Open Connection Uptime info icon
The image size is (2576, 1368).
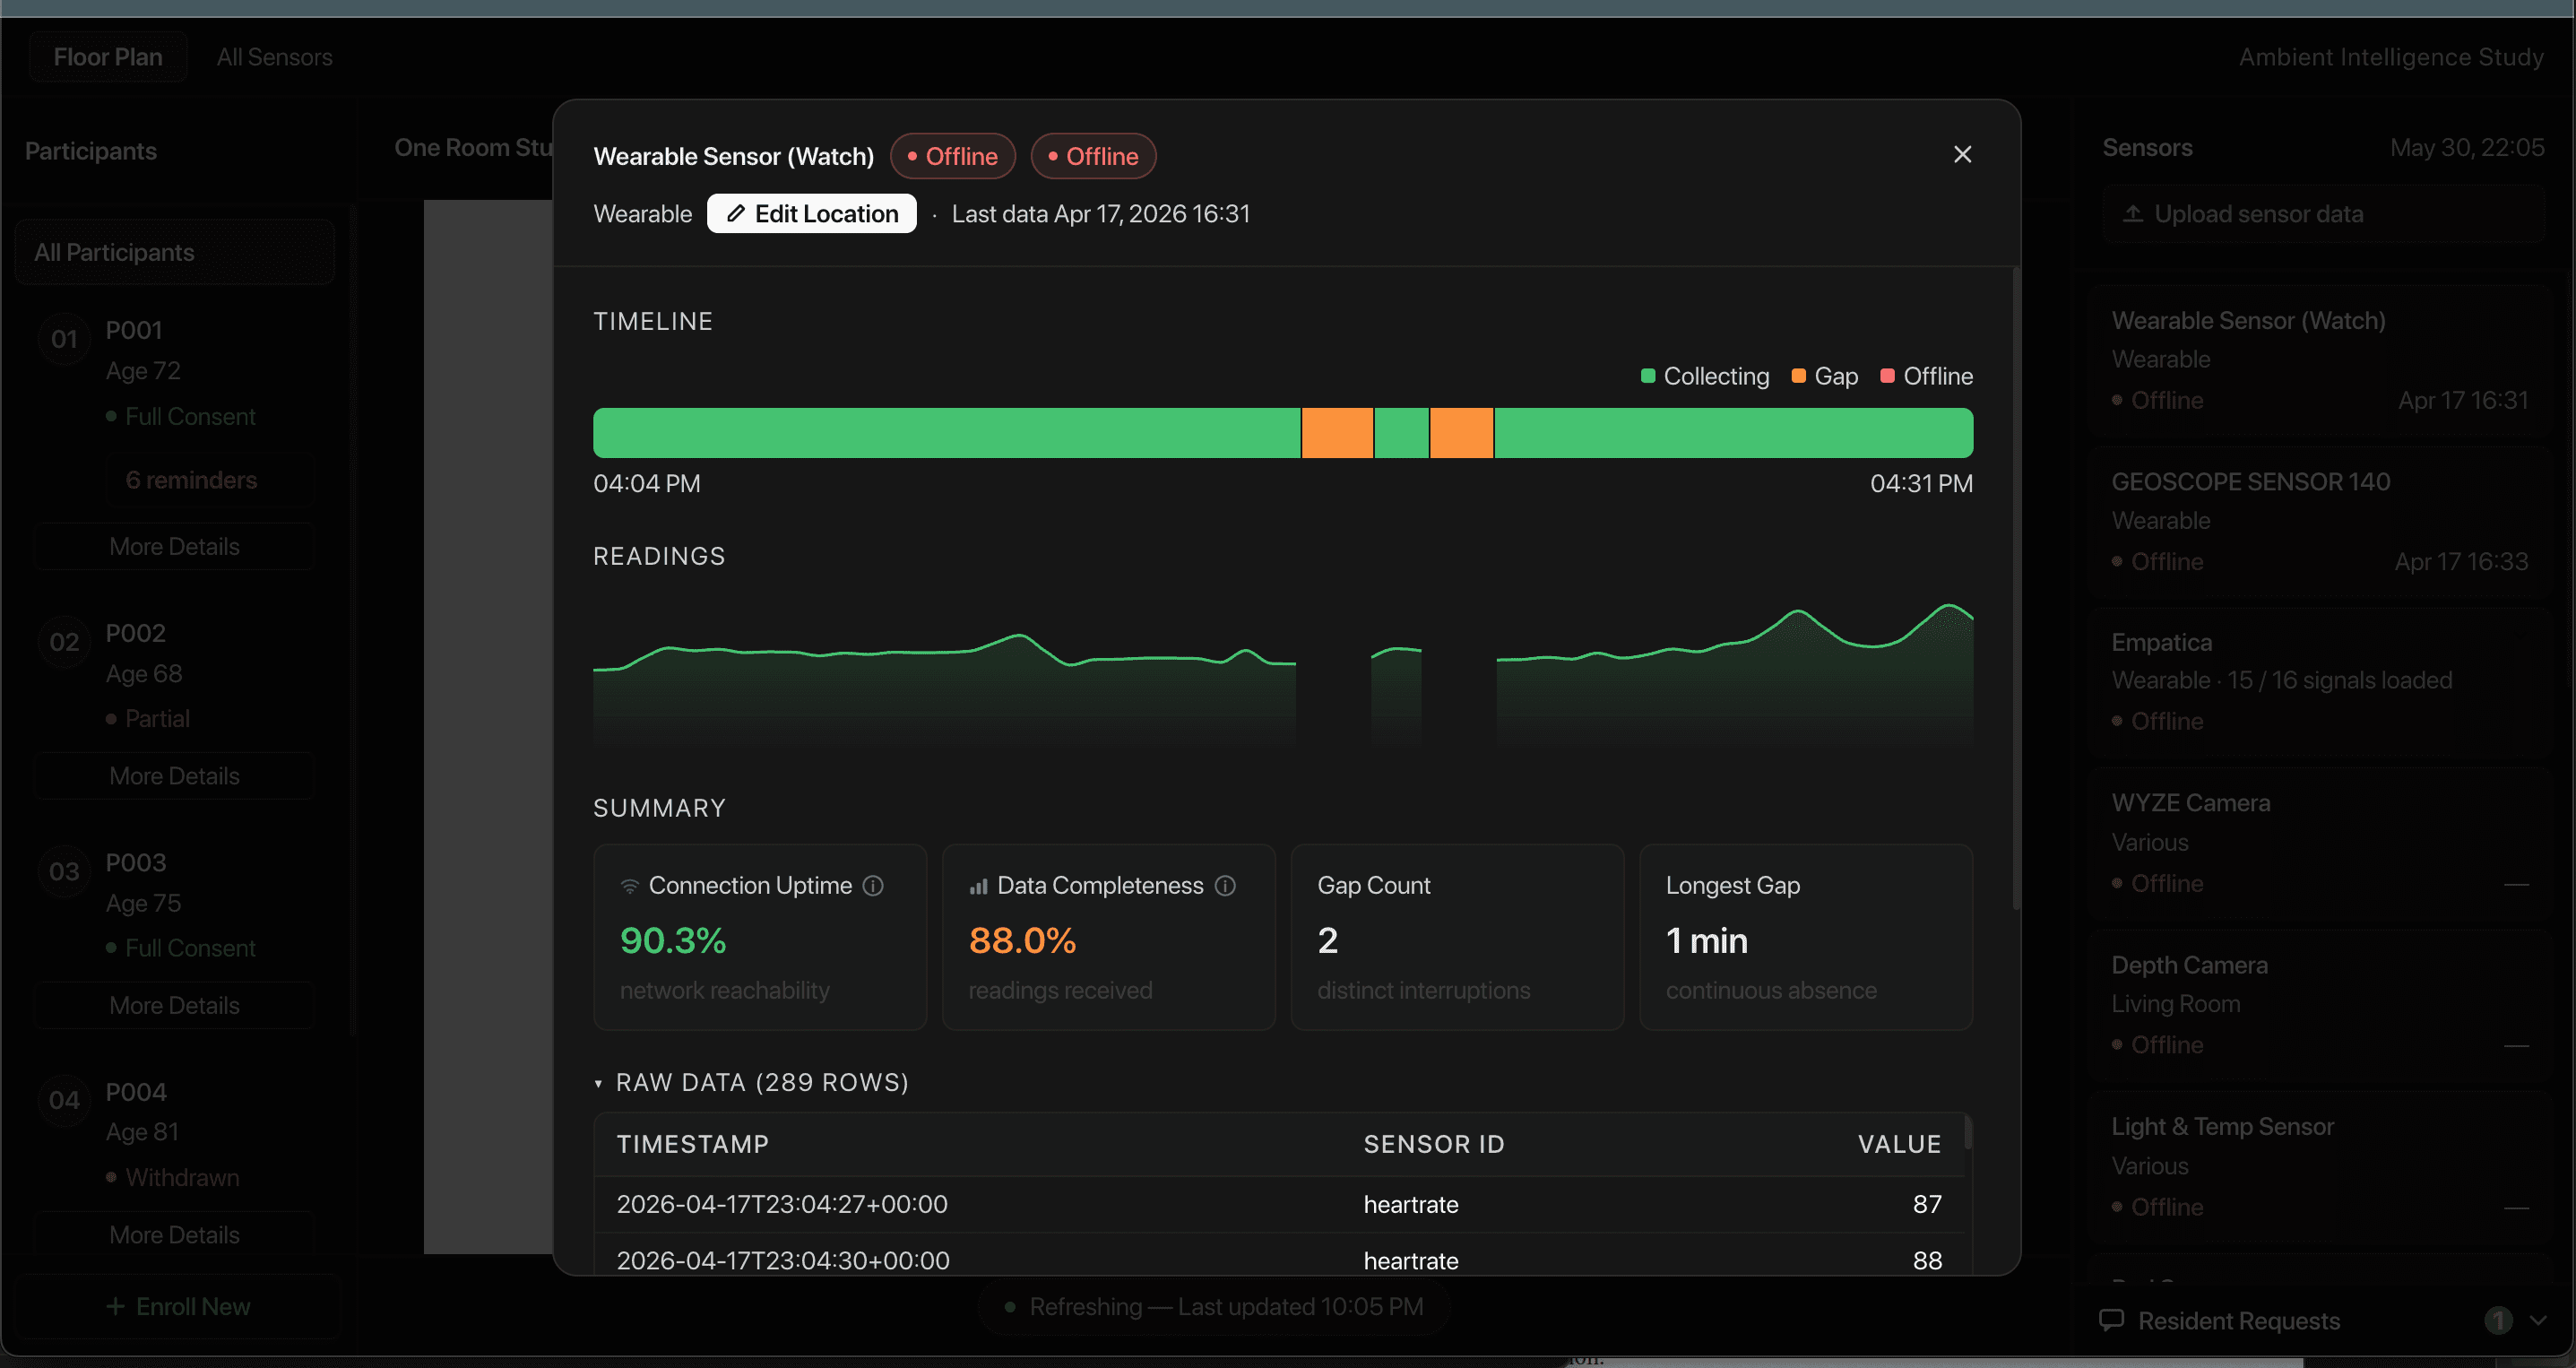tap(873, 885)
